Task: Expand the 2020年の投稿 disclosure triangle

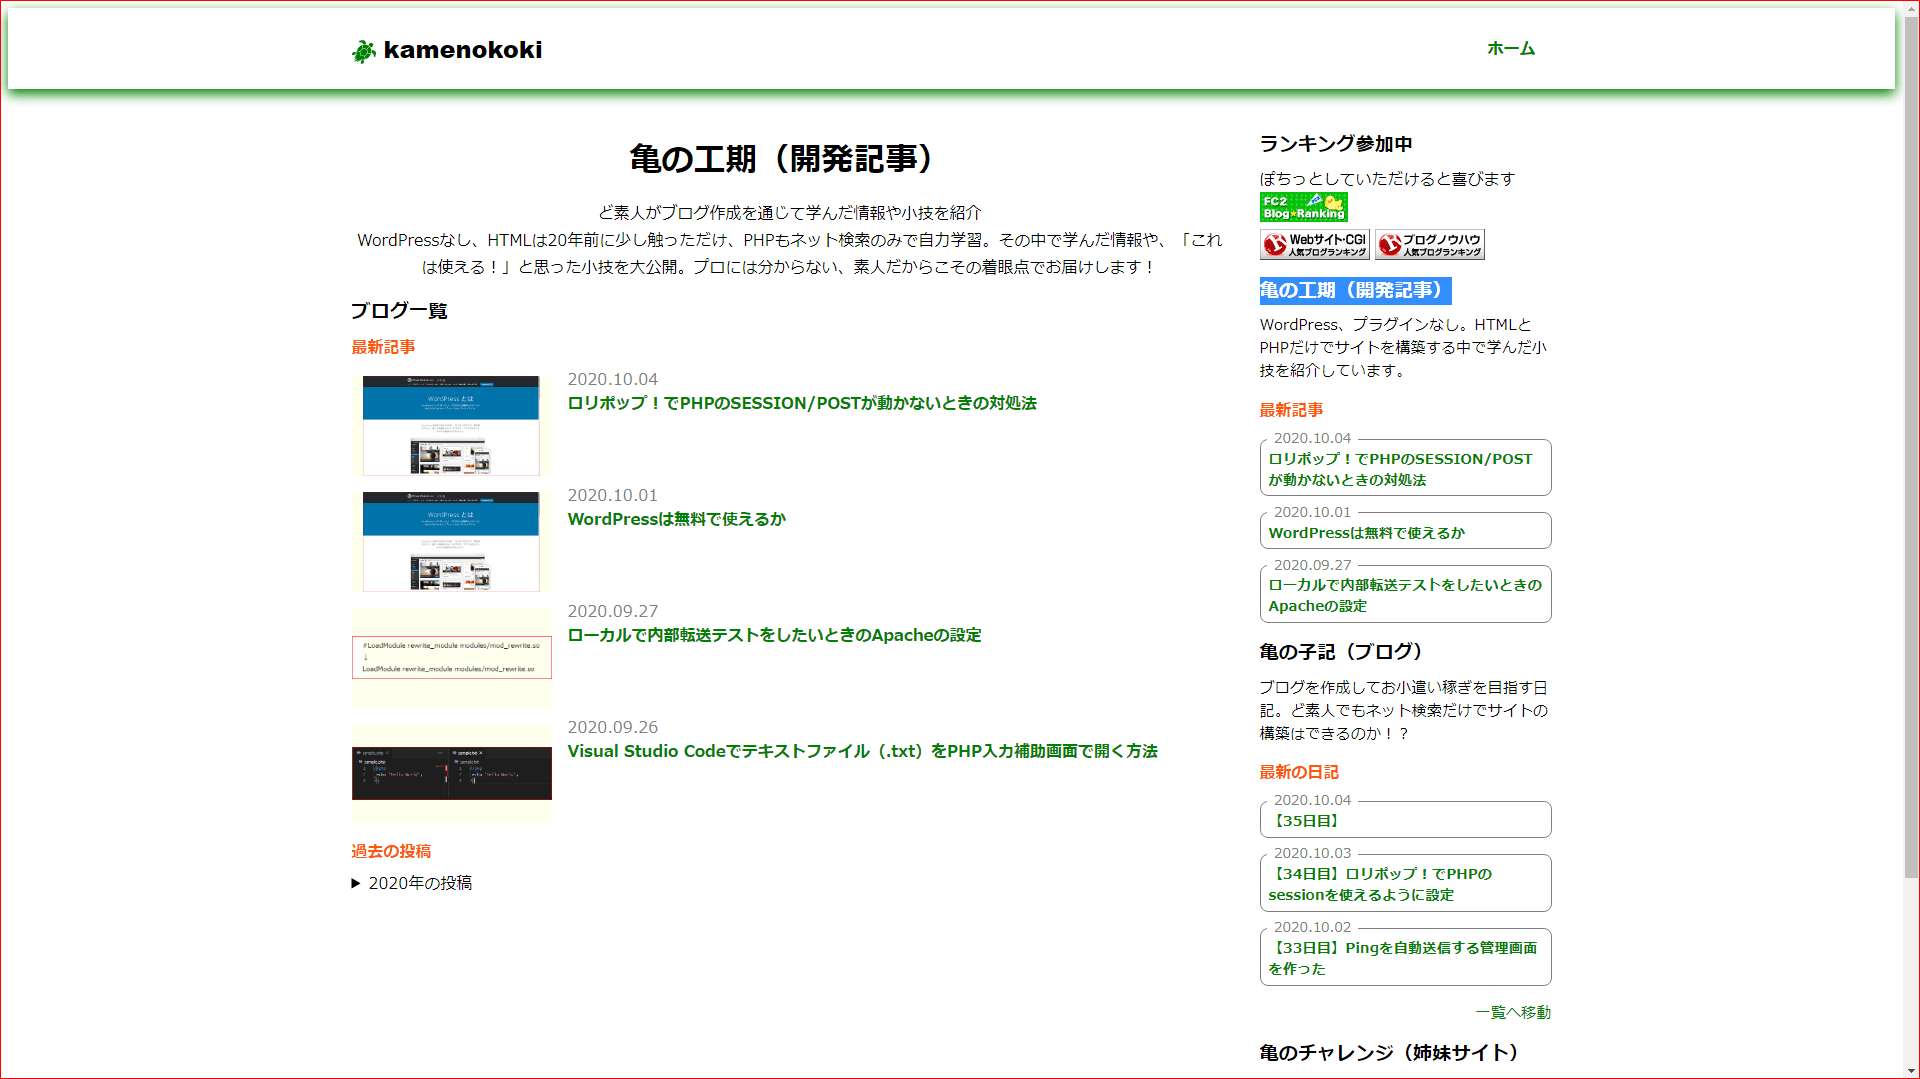Action: [x=356, y=883]
